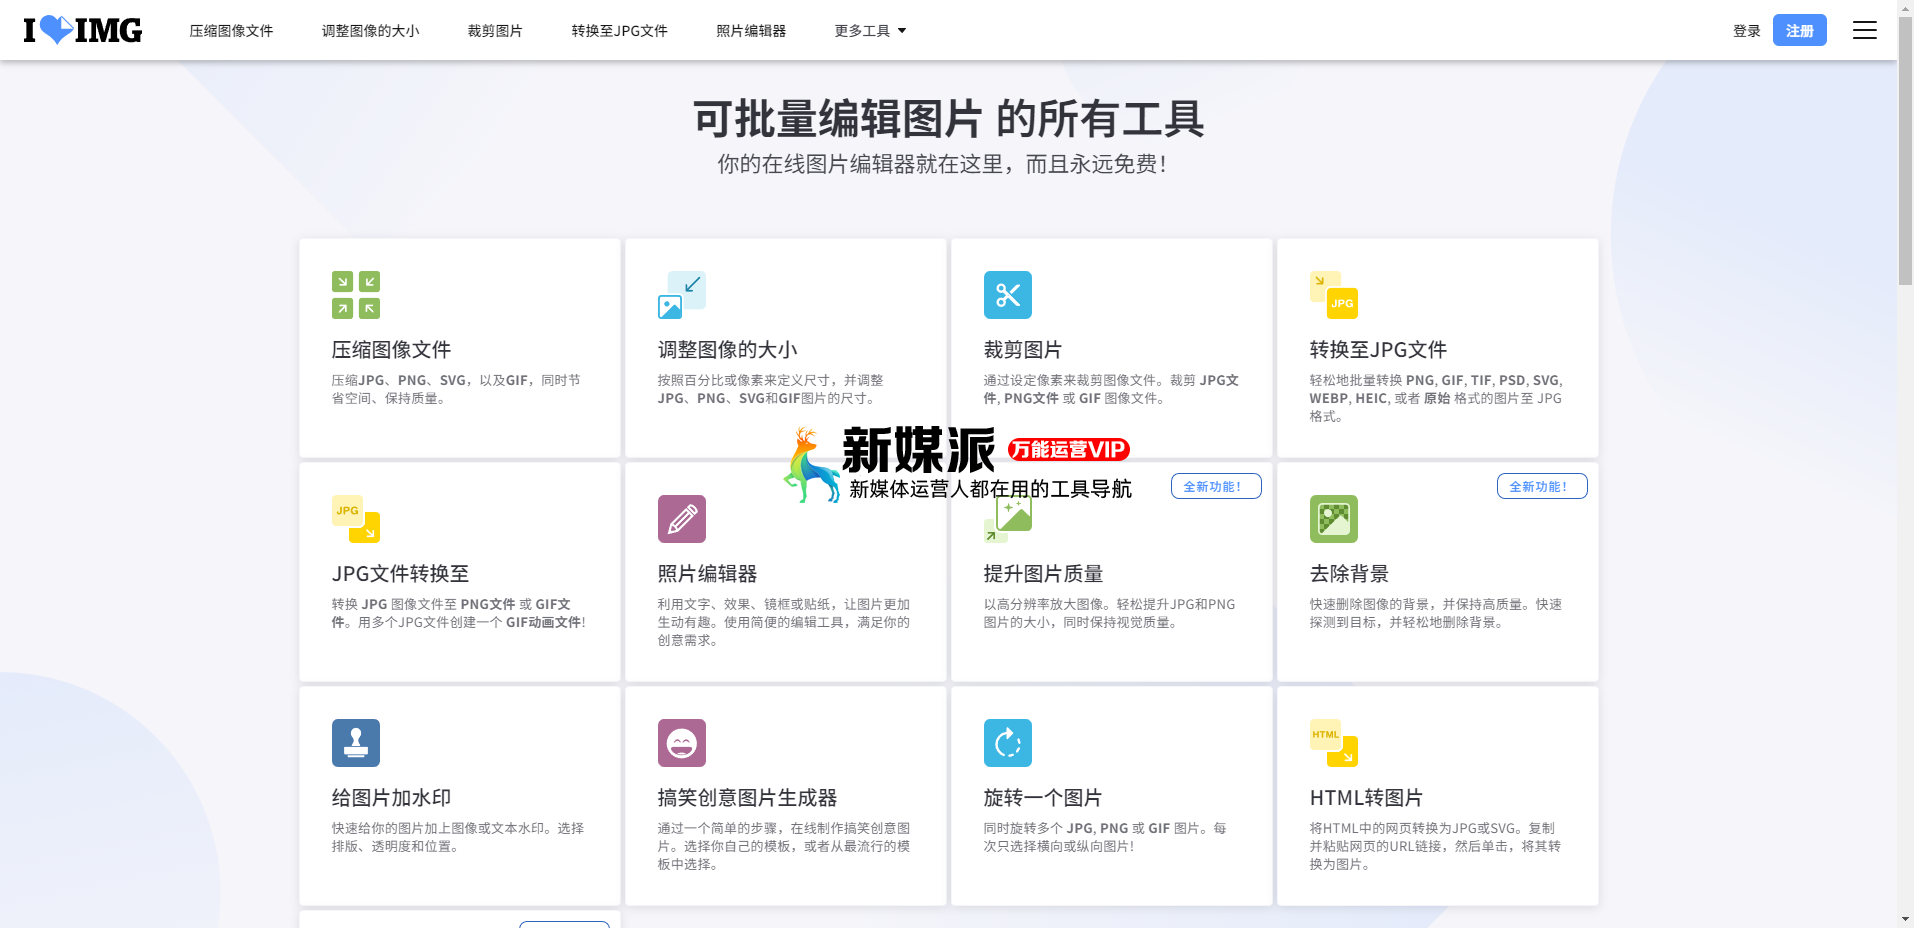1914x928 pixels.
Task: Click the scrollbar up arrow
Action: [1906, 8]
